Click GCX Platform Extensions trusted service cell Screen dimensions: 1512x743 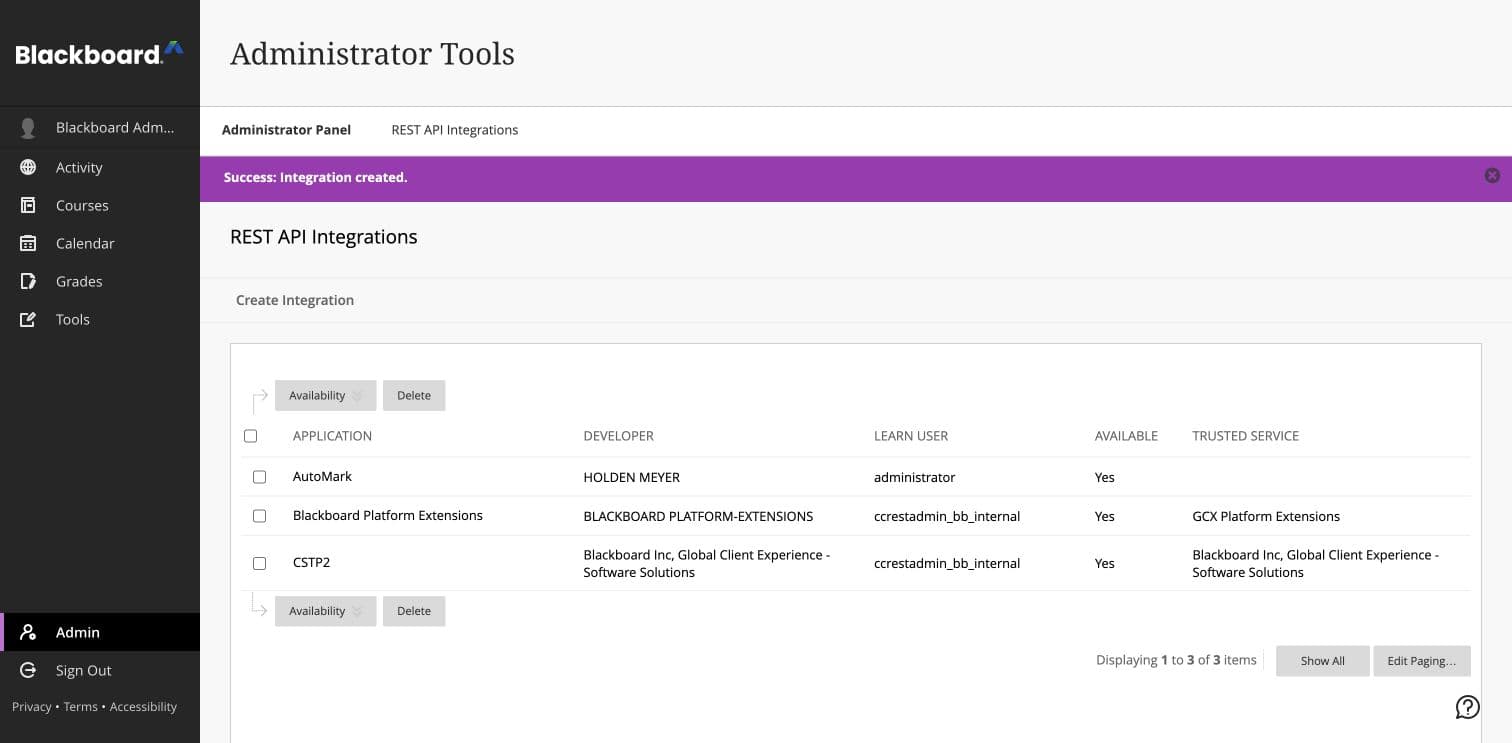(x=1266, y=517)
